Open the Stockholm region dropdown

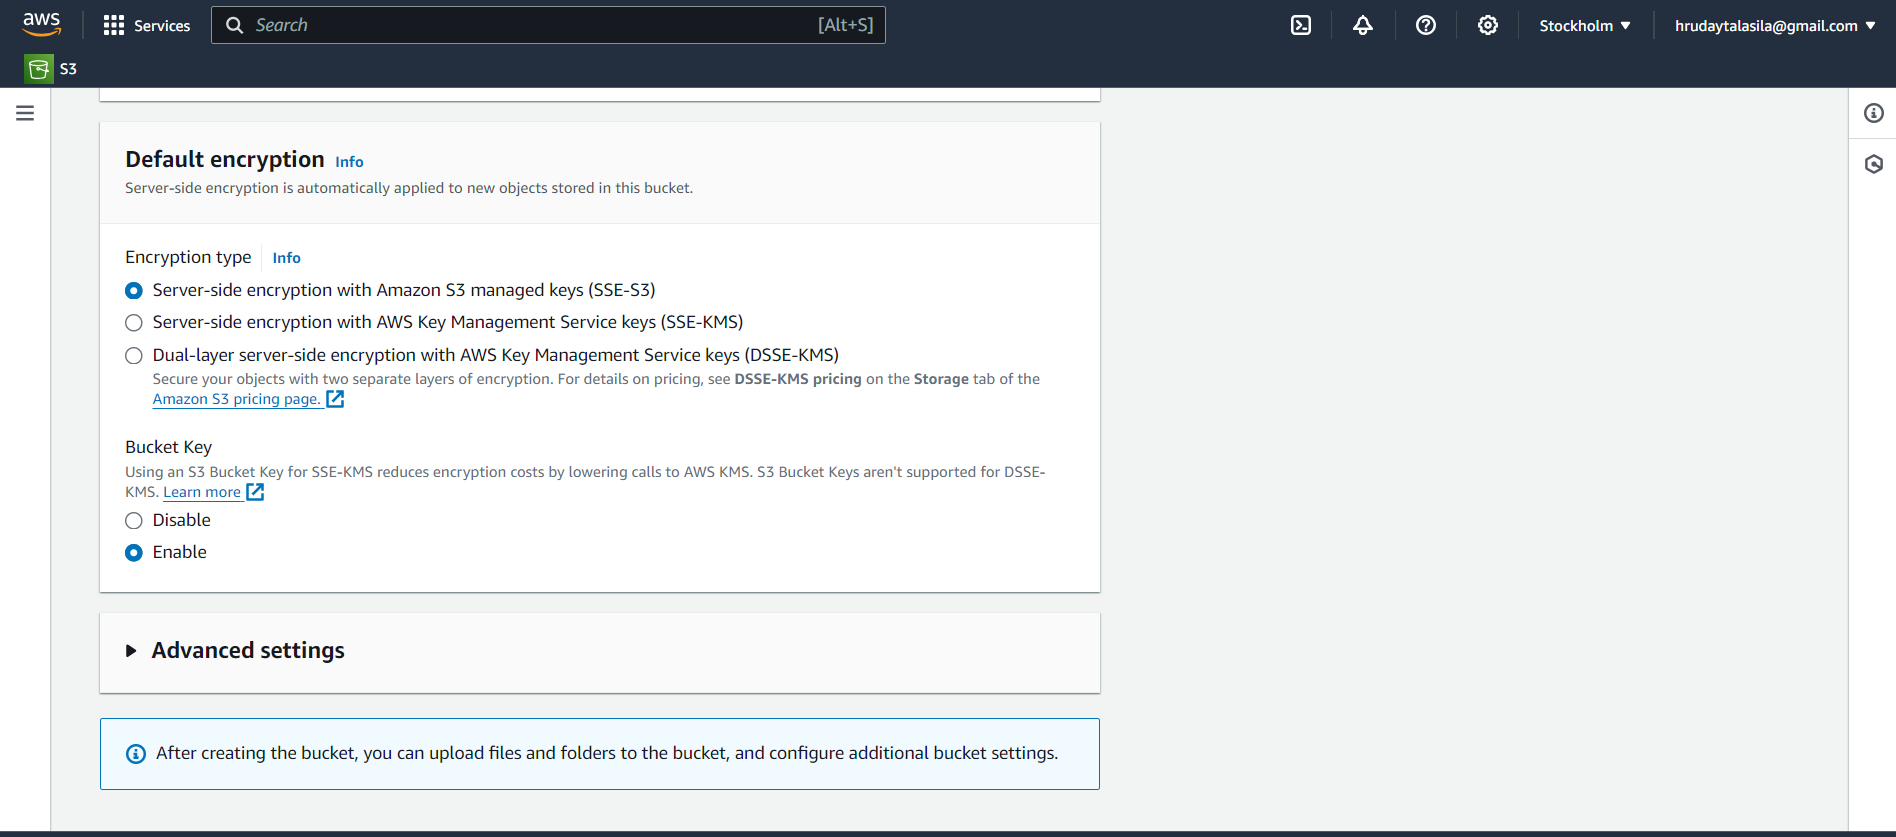(x=1584, y=25)
